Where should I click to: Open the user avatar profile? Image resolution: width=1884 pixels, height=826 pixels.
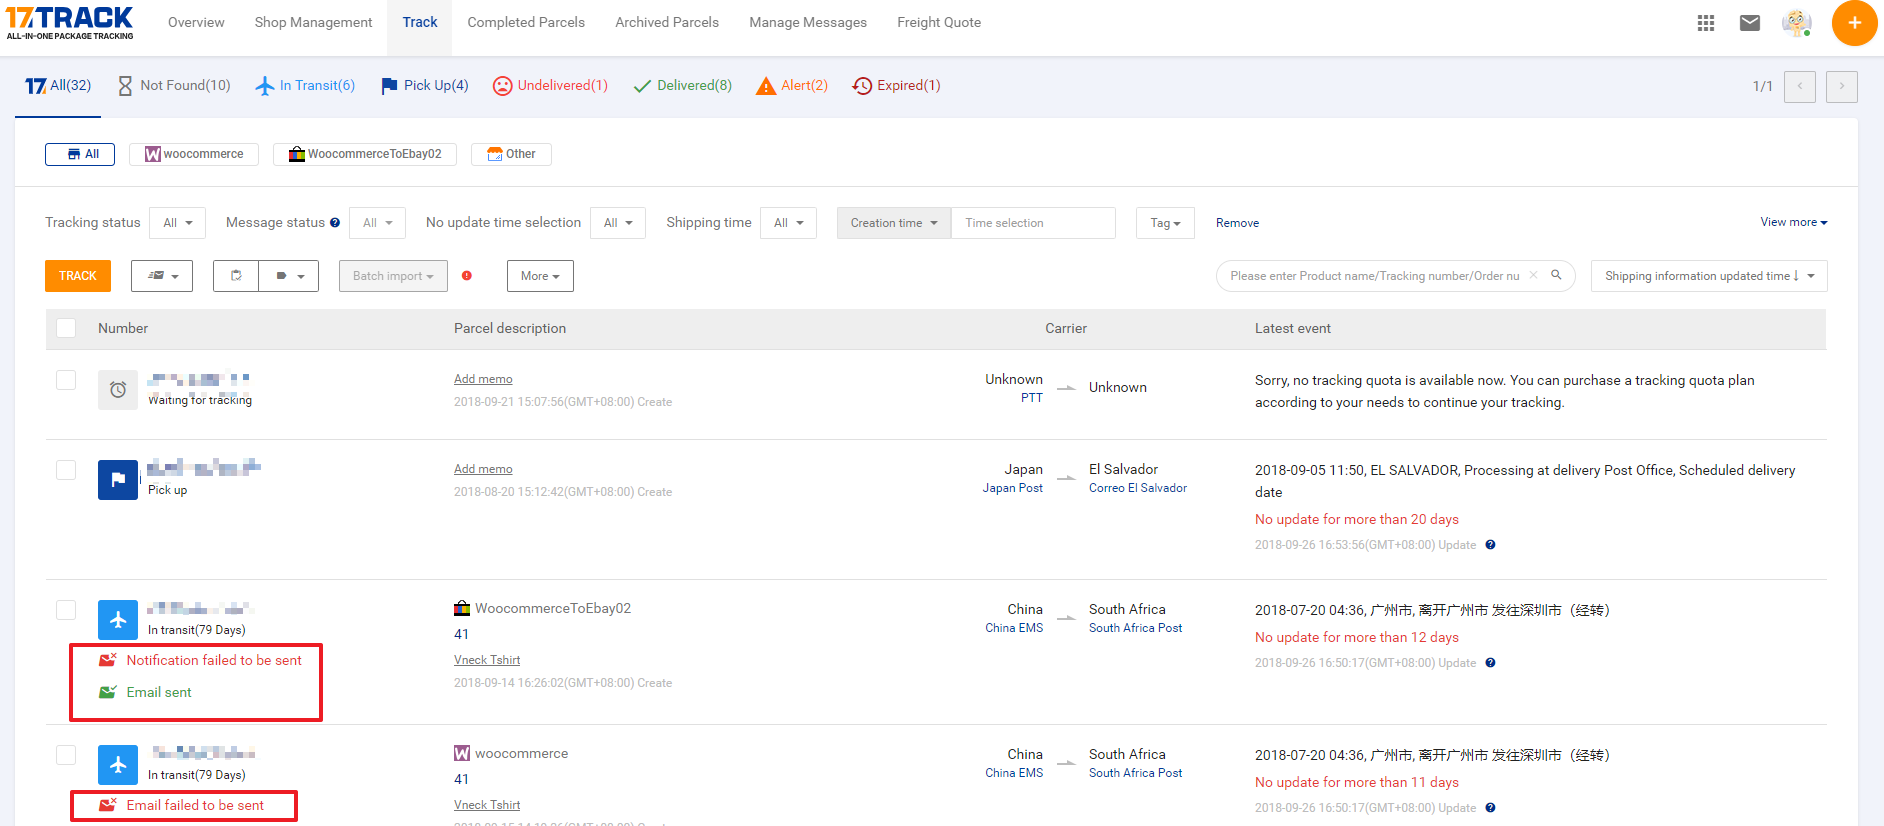(x=1797, y=23)
